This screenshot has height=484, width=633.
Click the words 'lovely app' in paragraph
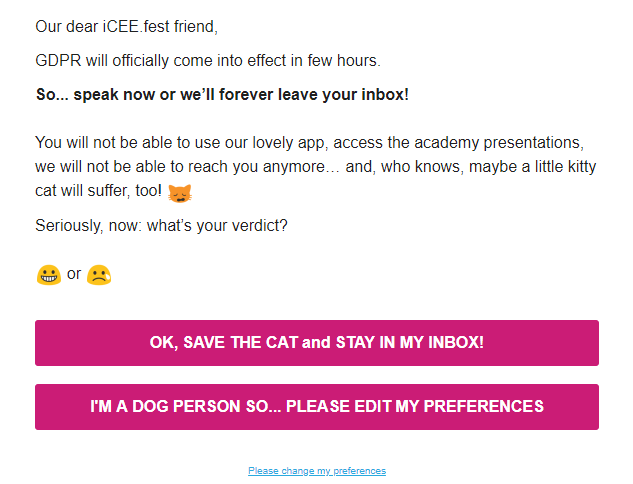[288, 143]
